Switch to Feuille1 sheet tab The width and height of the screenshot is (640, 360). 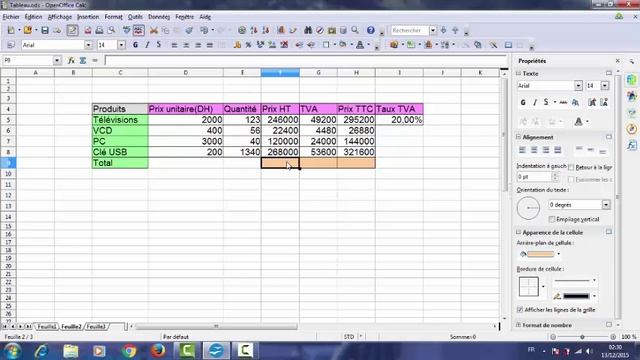pos(47,327)
